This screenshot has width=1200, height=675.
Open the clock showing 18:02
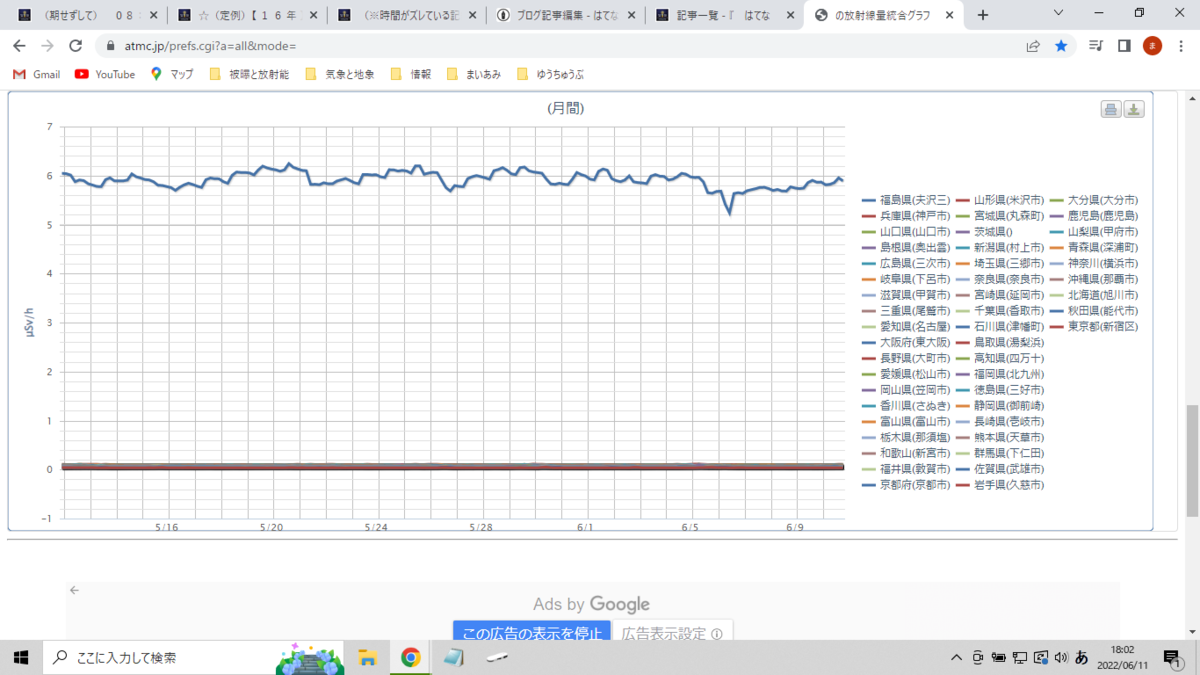click(1122, 657)
